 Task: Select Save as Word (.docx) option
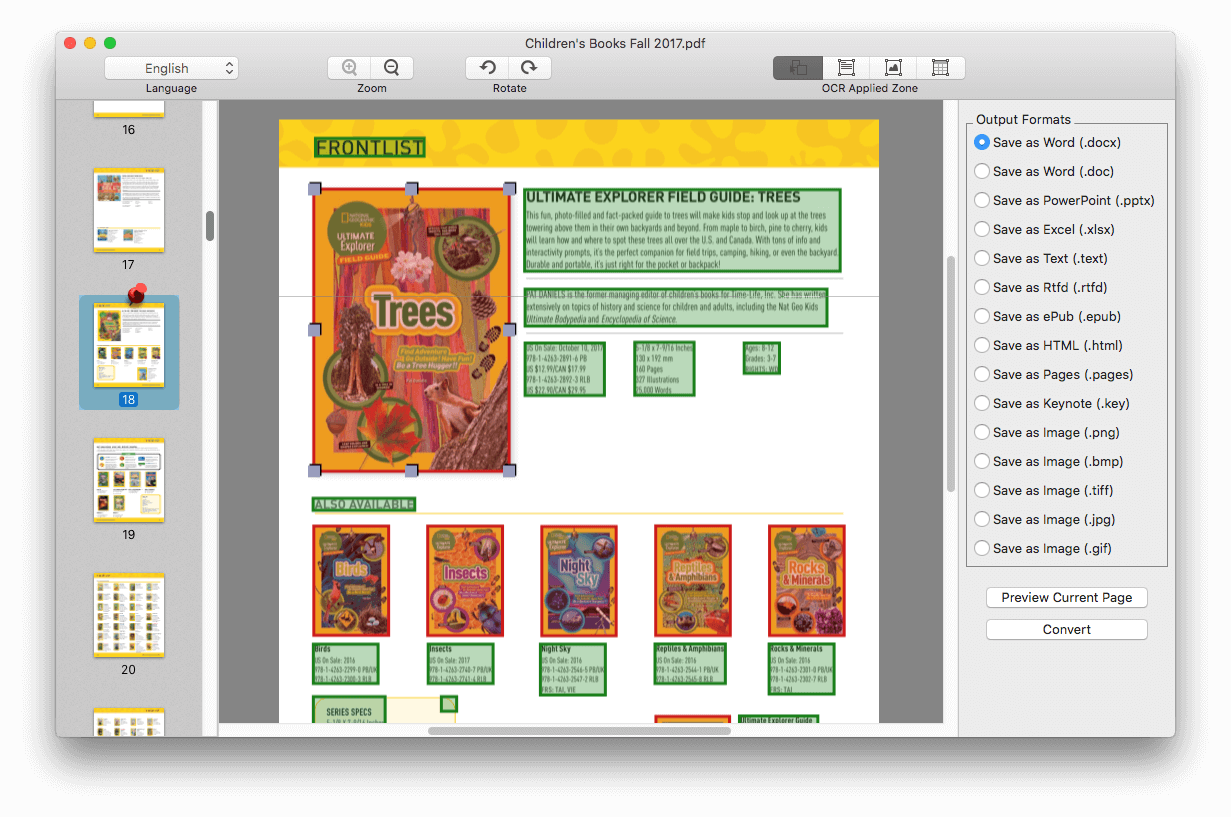(1047, 143)
